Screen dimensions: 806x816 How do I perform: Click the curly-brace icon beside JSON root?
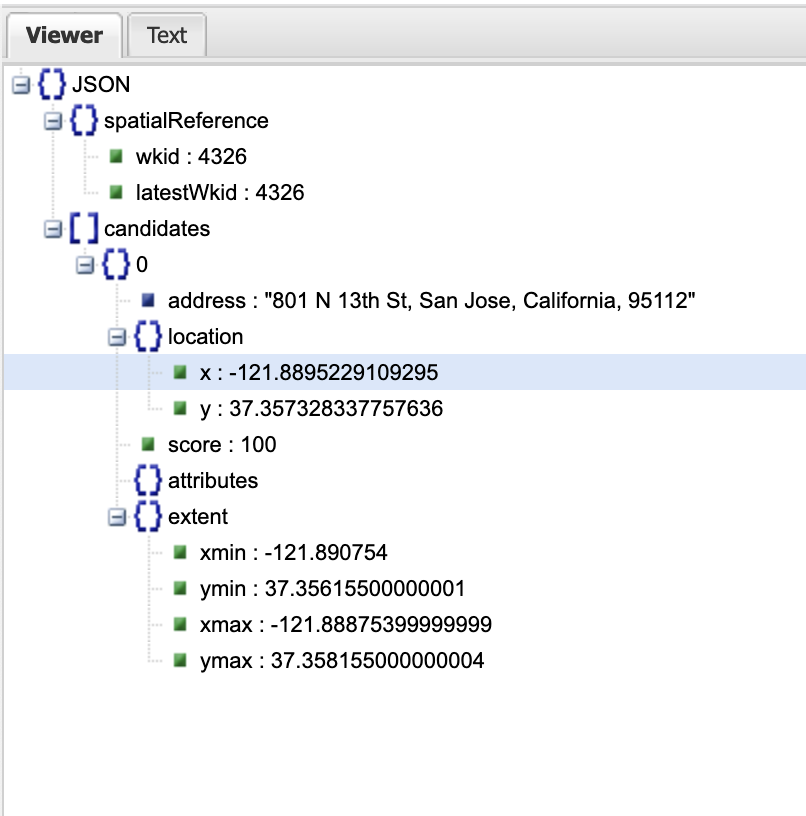(52, 85)
